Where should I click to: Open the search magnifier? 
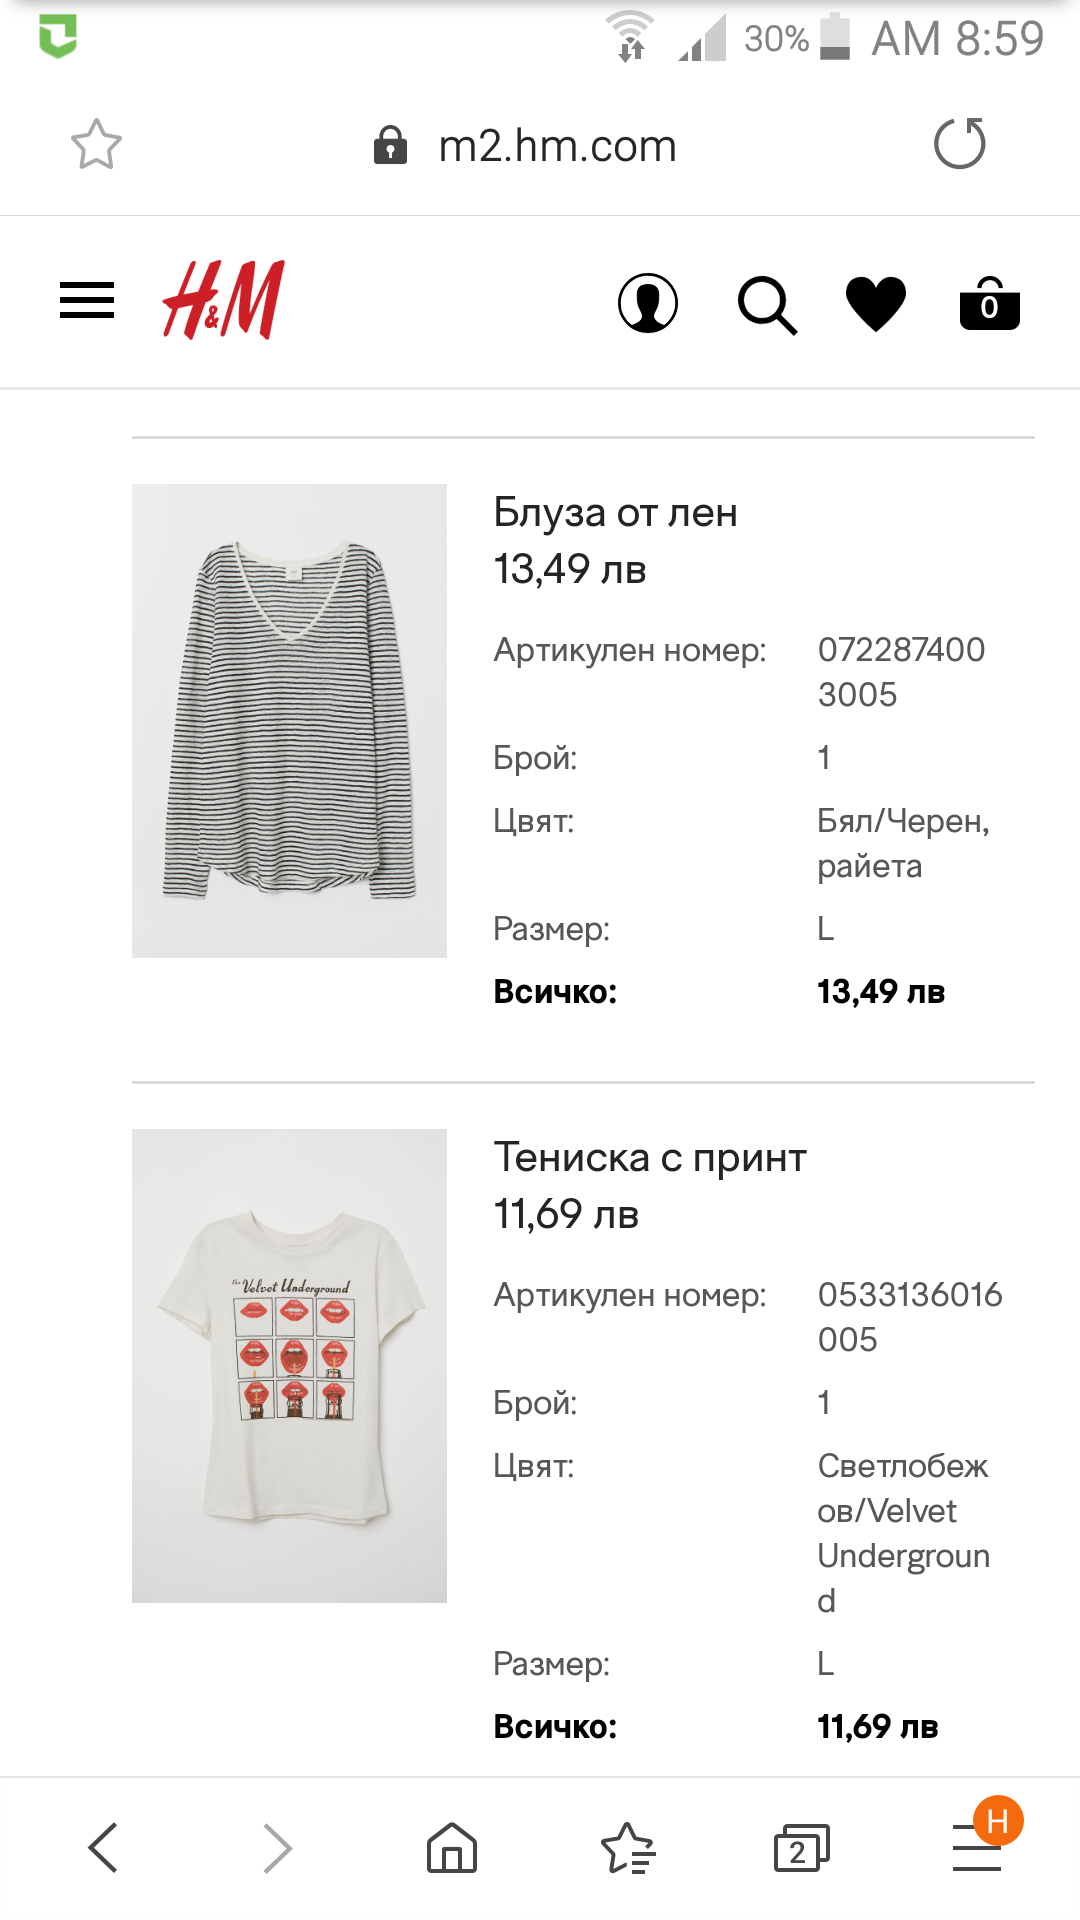tap(767, 304)
